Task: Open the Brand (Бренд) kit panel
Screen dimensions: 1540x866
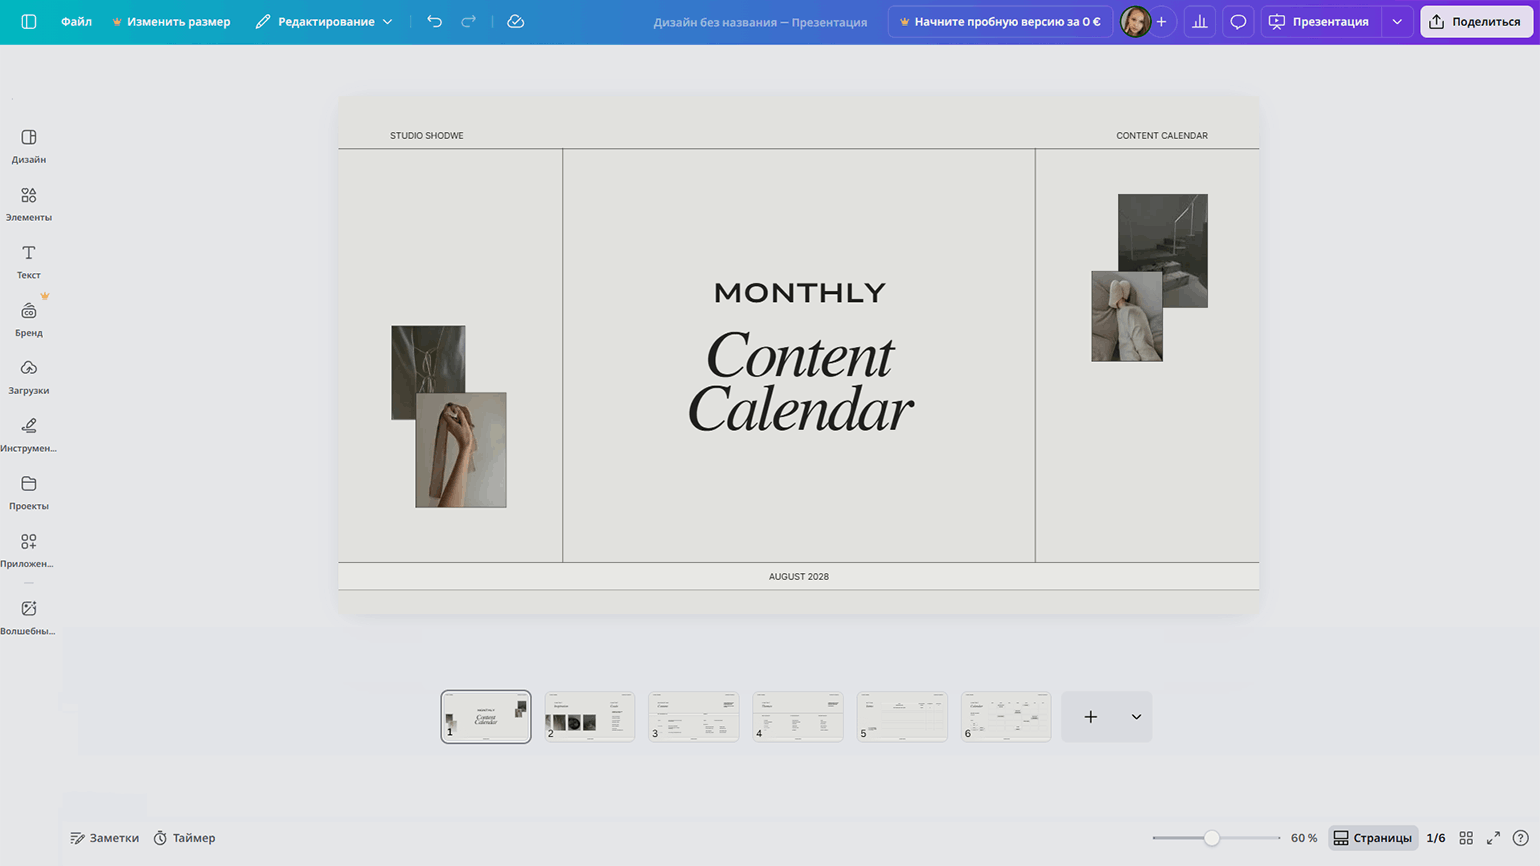Action: (x=29, y=312)
